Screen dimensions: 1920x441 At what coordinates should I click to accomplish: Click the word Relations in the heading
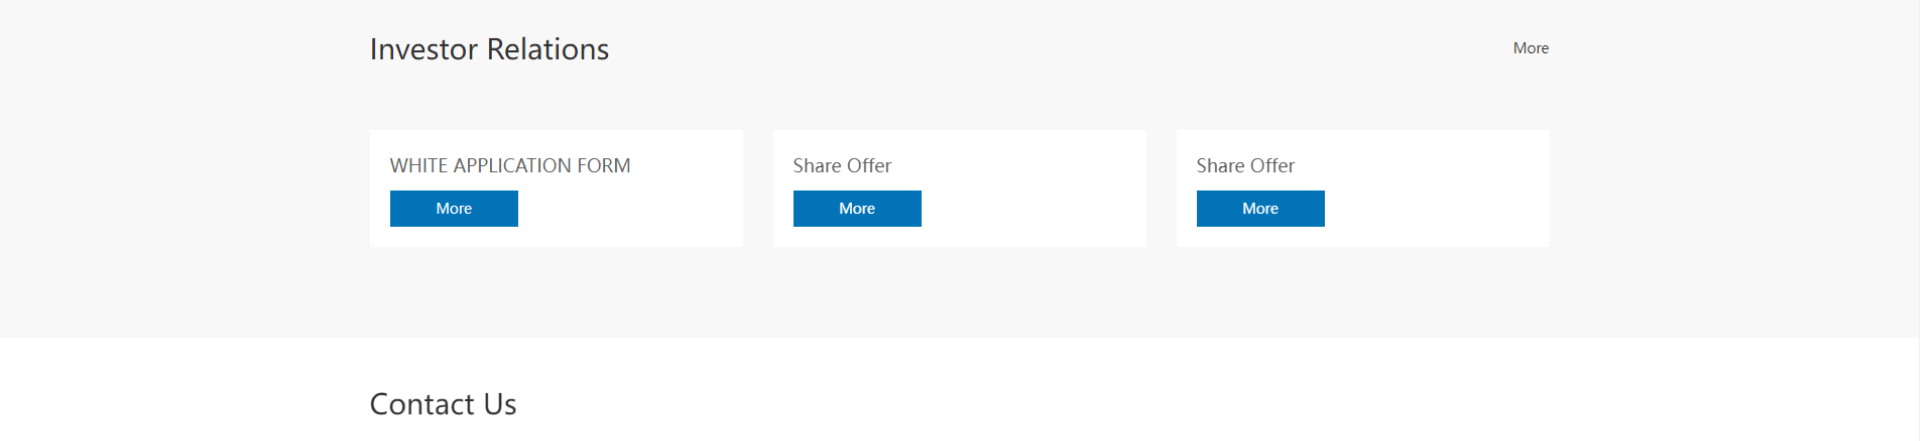[x=548, y=49]
